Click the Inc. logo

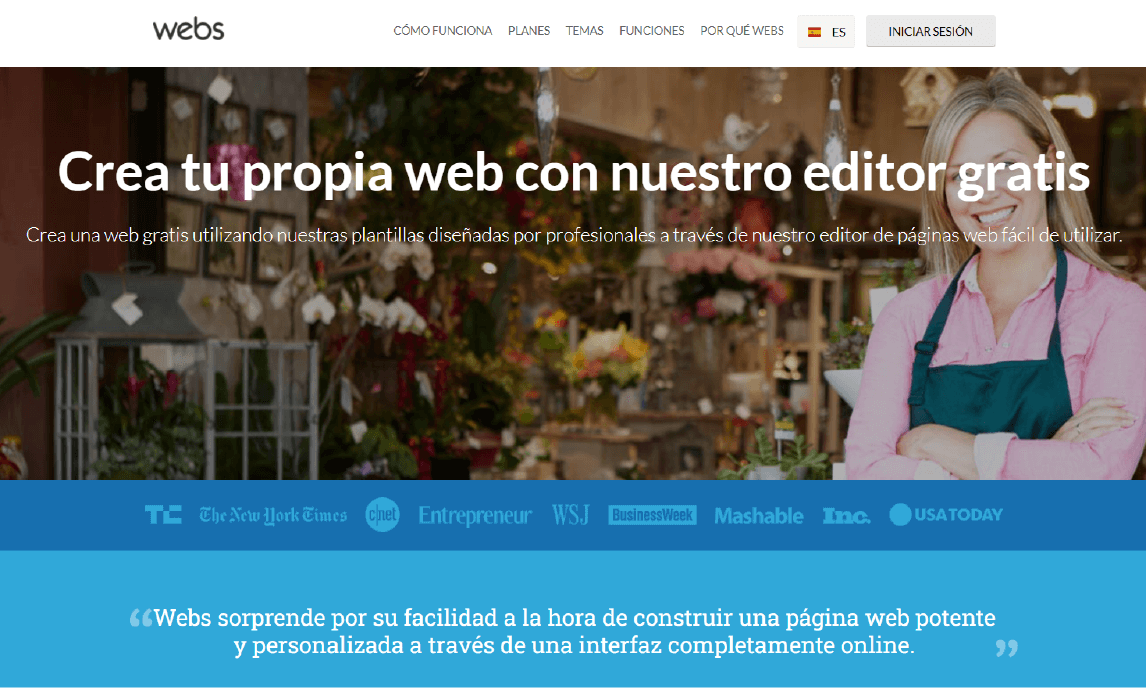pos(846,515)
